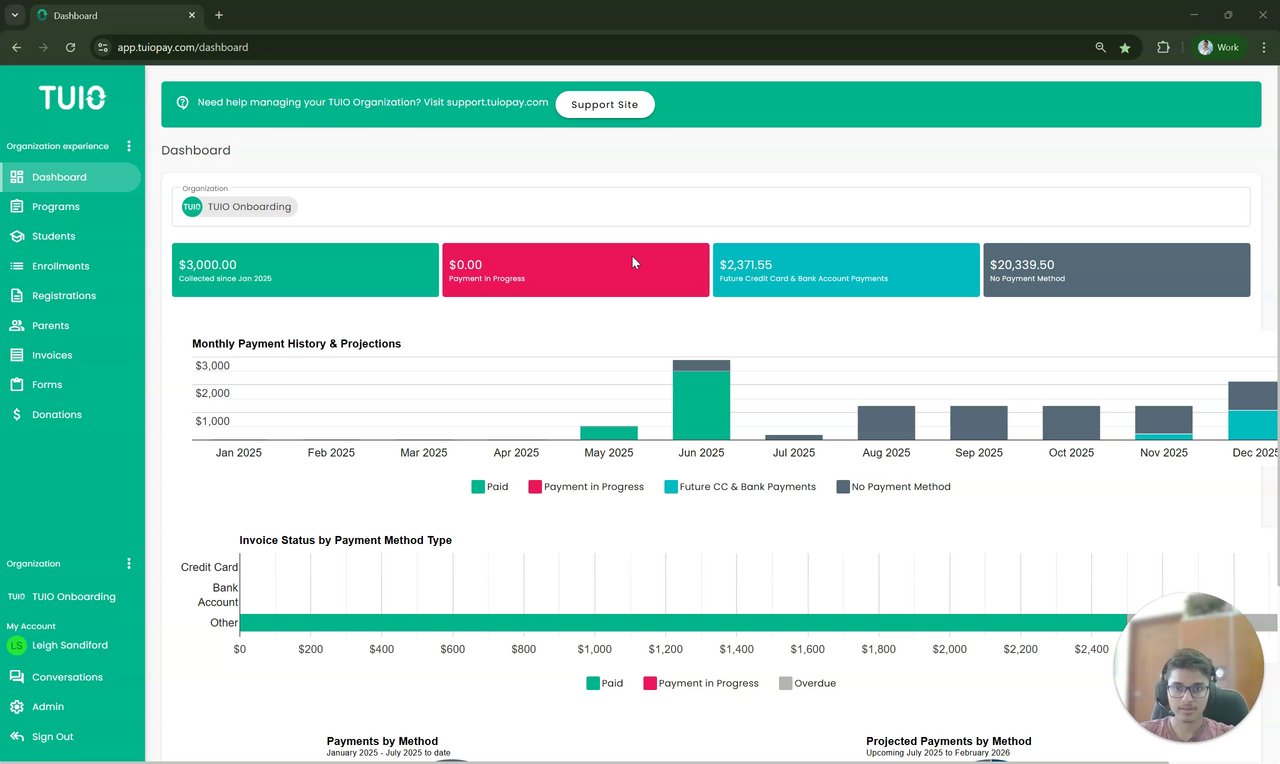Open the Organization section three-dot menu
The height and width of the screenshot is (764, 1280).
tap(129, 564)
